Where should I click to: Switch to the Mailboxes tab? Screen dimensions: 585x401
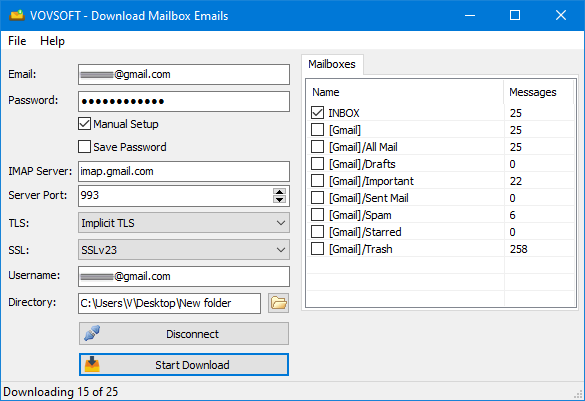click(x=332, y=64)
